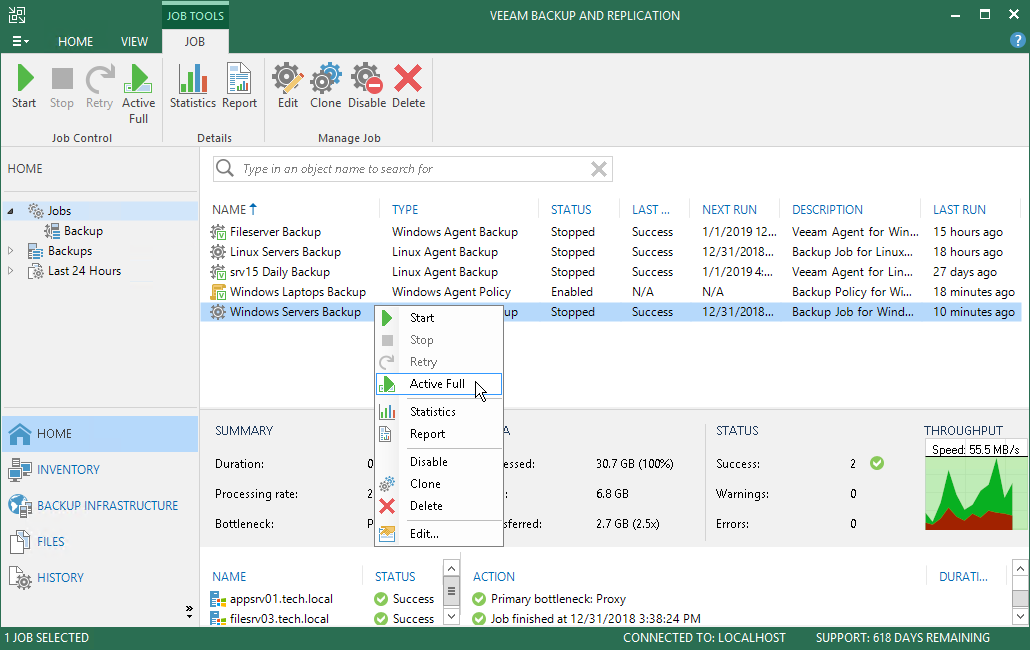Open Report from the ribbon
The image size is (1030, 650).
pyautogui.click(x=239, y=87)
